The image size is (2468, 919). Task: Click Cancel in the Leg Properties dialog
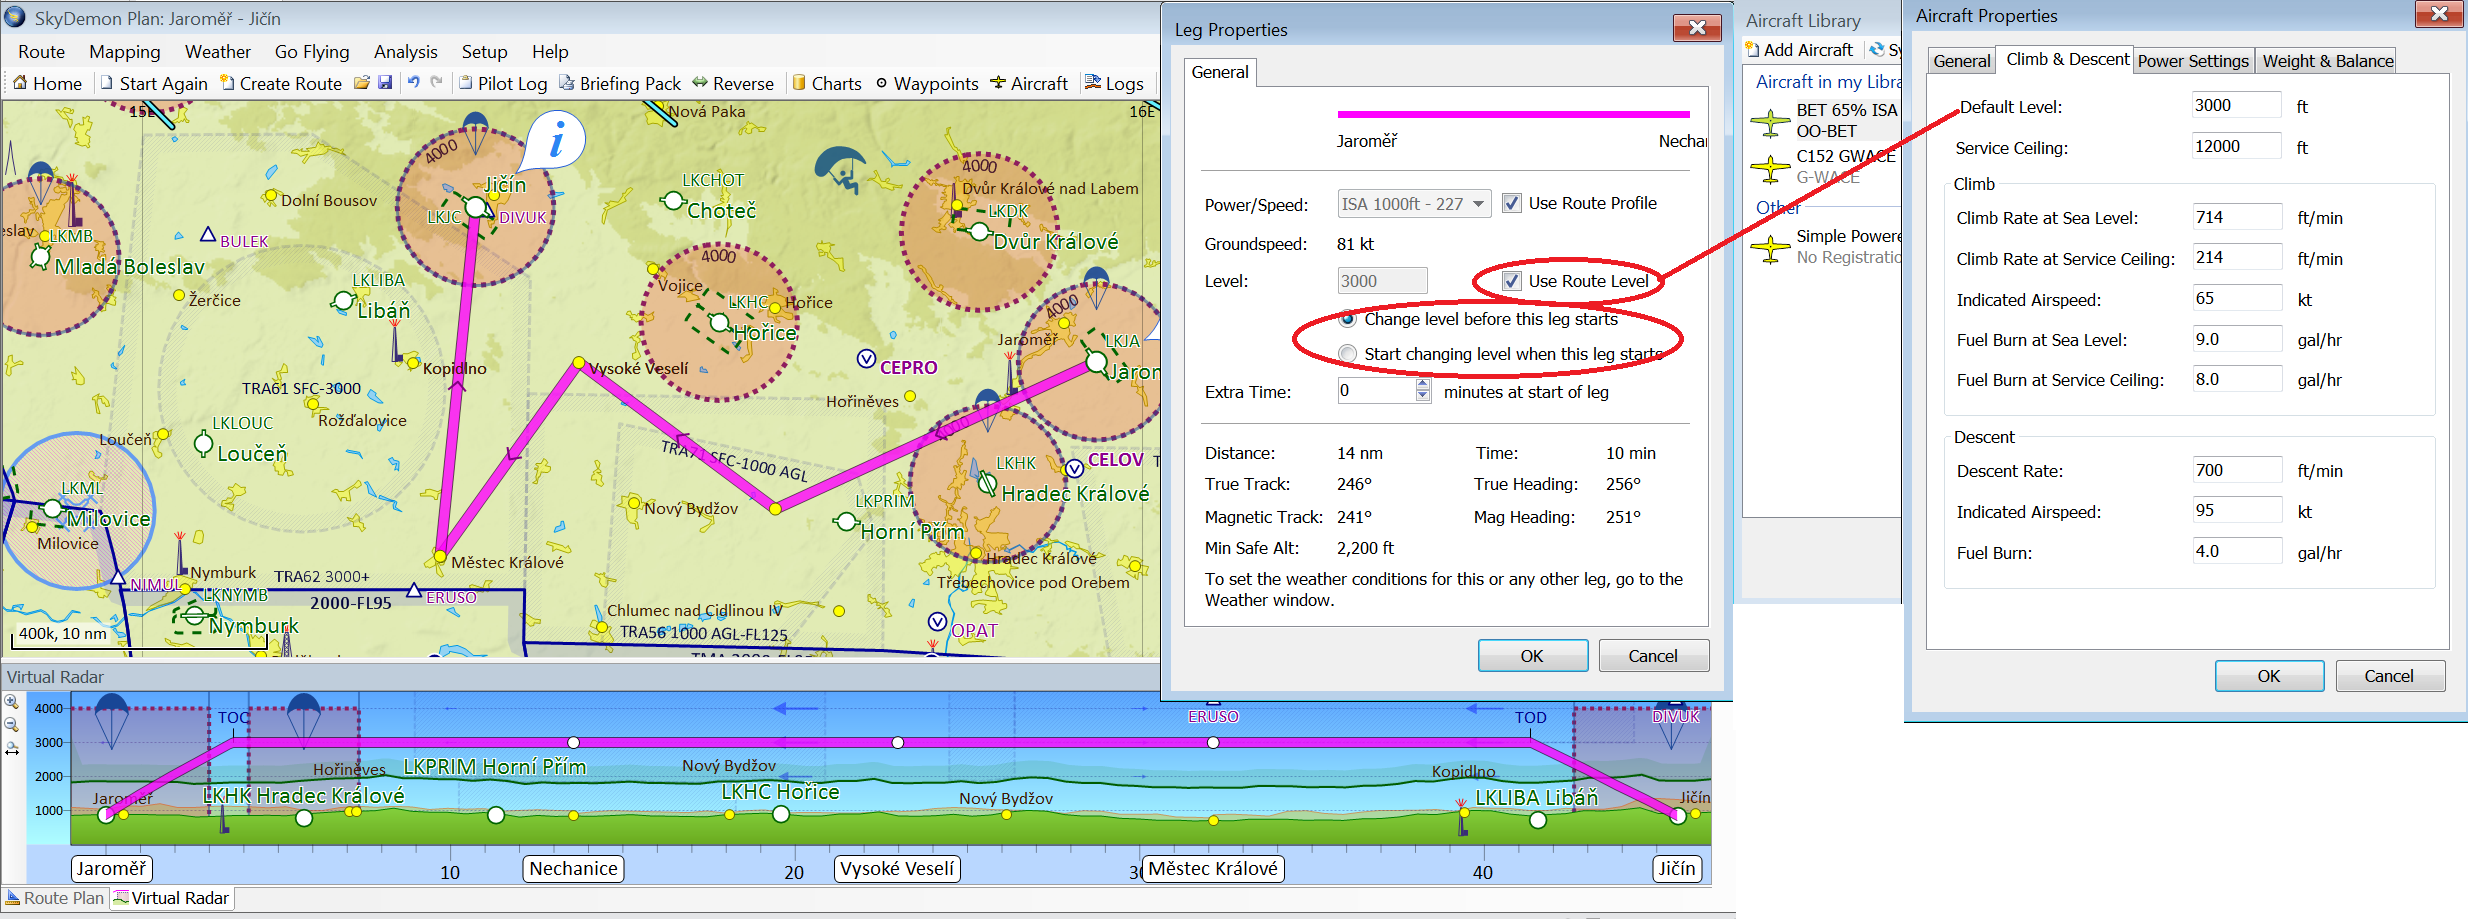(x=1654, y=656)
